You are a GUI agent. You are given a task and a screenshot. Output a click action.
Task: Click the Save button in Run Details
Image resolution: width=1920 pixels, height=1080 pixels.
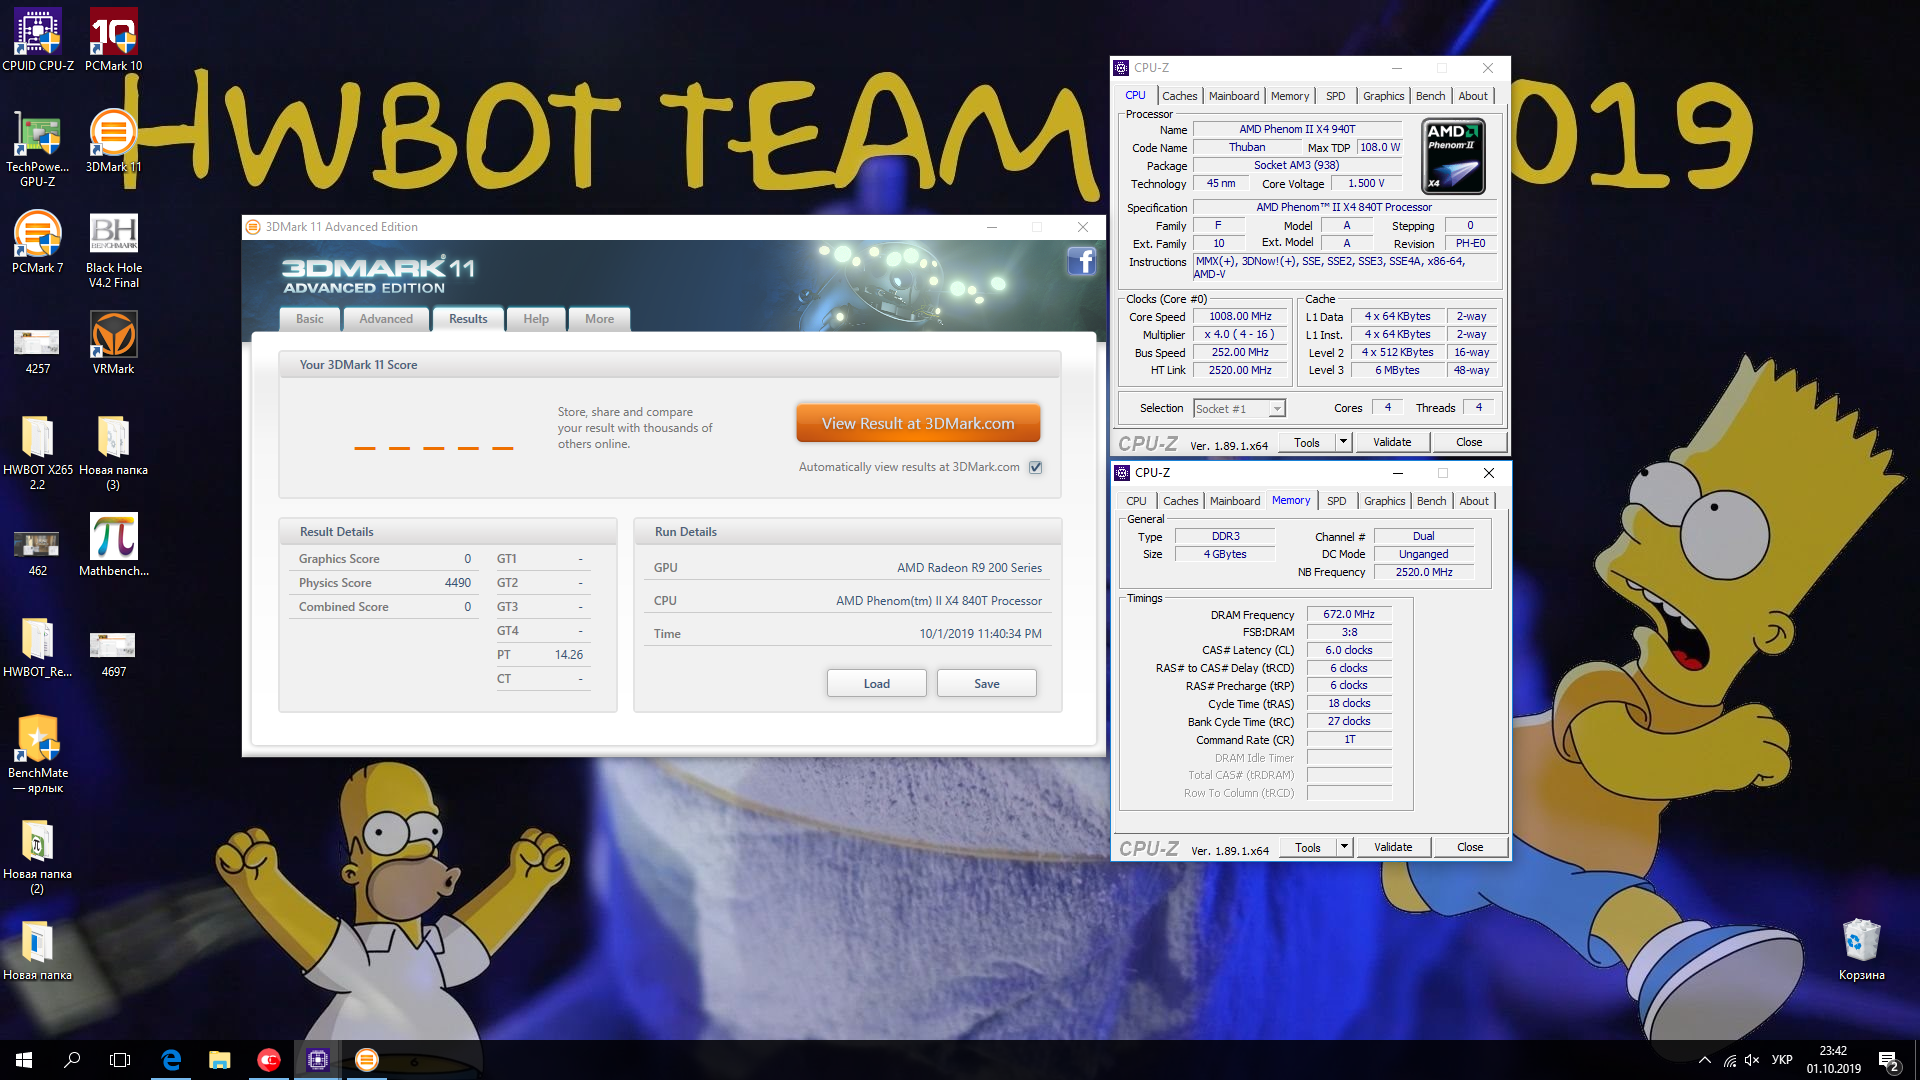[x=987, y=684]
